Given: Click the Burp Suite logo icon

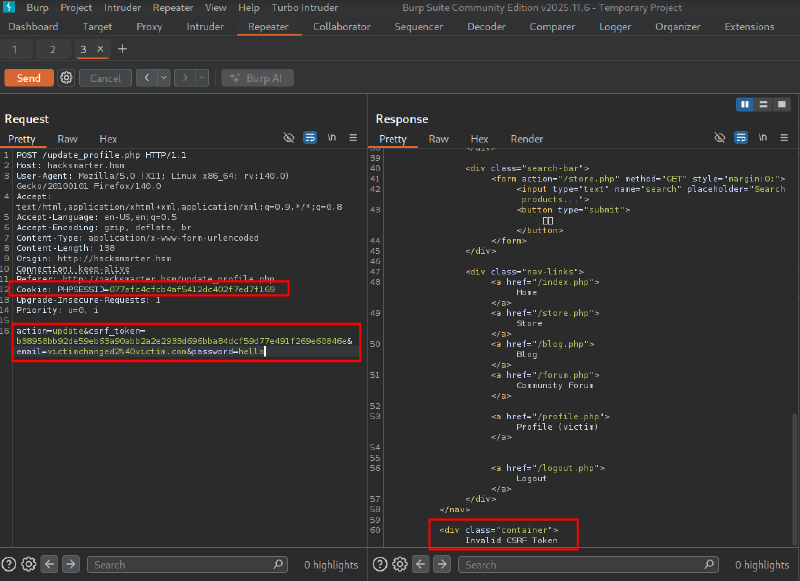Looking at the screenshot, I should coord(9,7).
